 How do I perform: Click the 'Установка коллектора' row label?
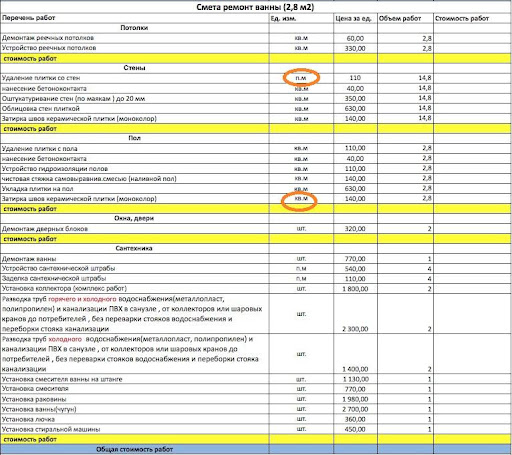coord(135,288)
